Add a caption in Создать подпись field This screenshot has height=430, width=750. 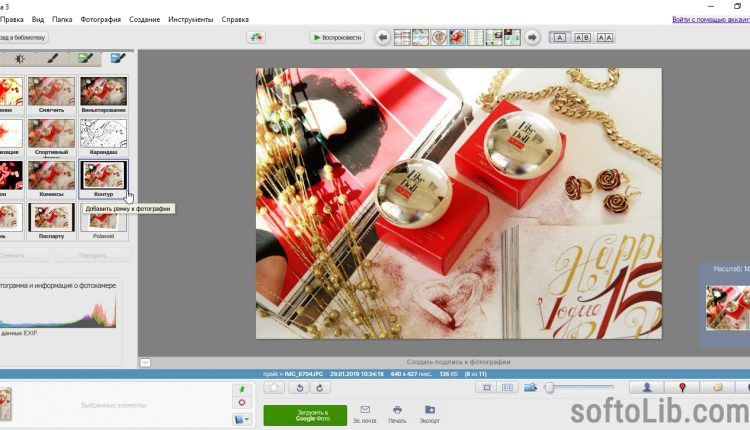[x=458, y=362]
